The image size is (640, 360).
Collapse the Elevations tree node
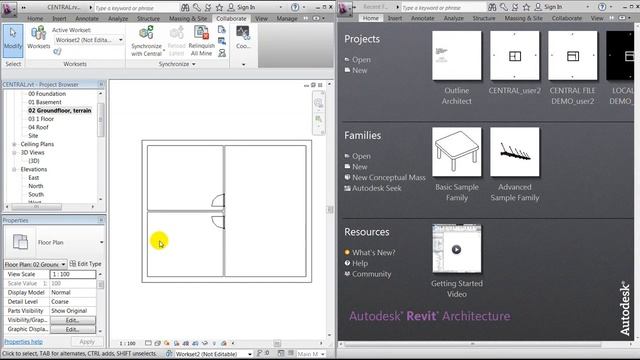pyautogui.click(x=14, y=169)
